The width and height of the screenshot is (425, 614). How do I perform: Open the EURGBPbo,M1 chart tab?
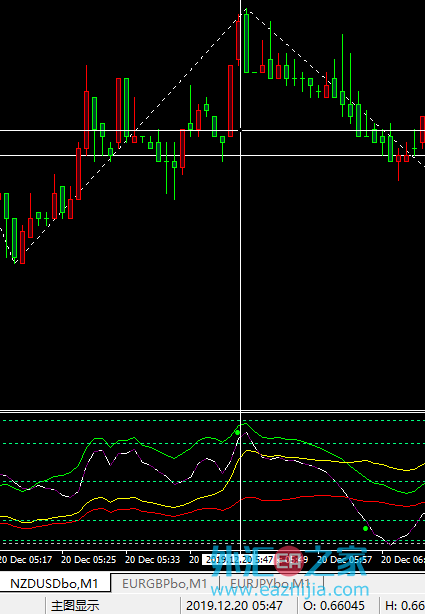pyautogui.click(x=165, y=584)
